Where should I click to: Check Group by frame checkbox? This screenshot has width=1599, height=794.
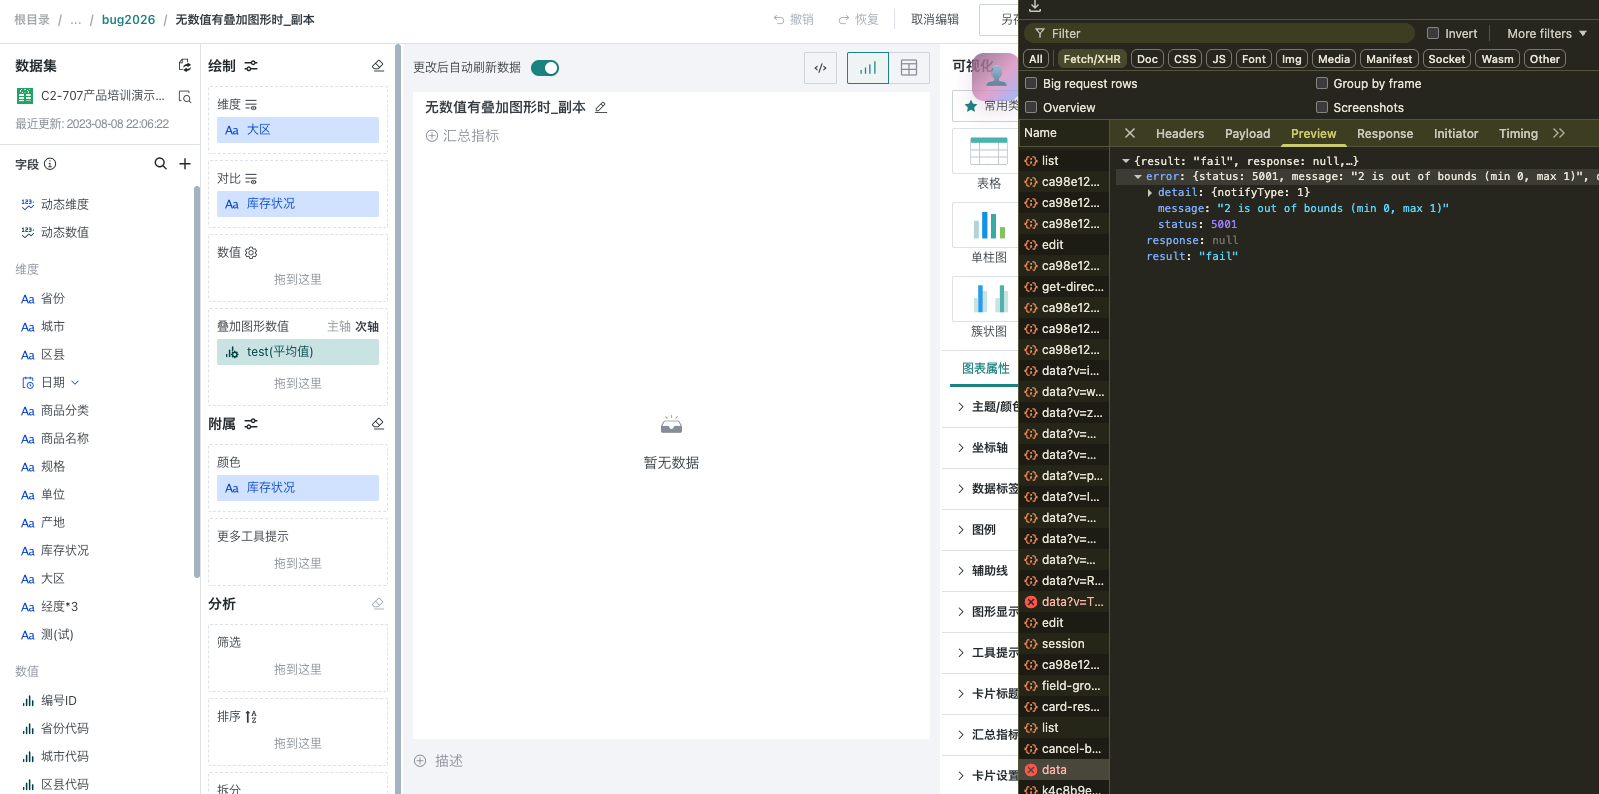(1322, 83)
